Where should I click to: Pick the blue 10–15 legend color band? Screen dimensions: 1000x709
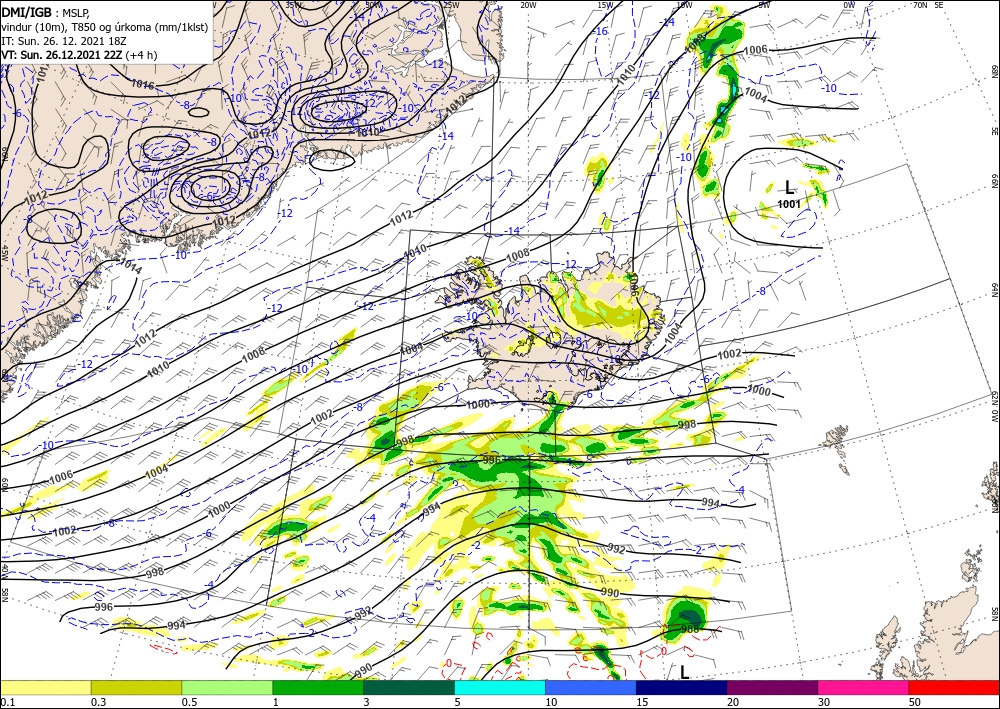(x=591, y=687)
